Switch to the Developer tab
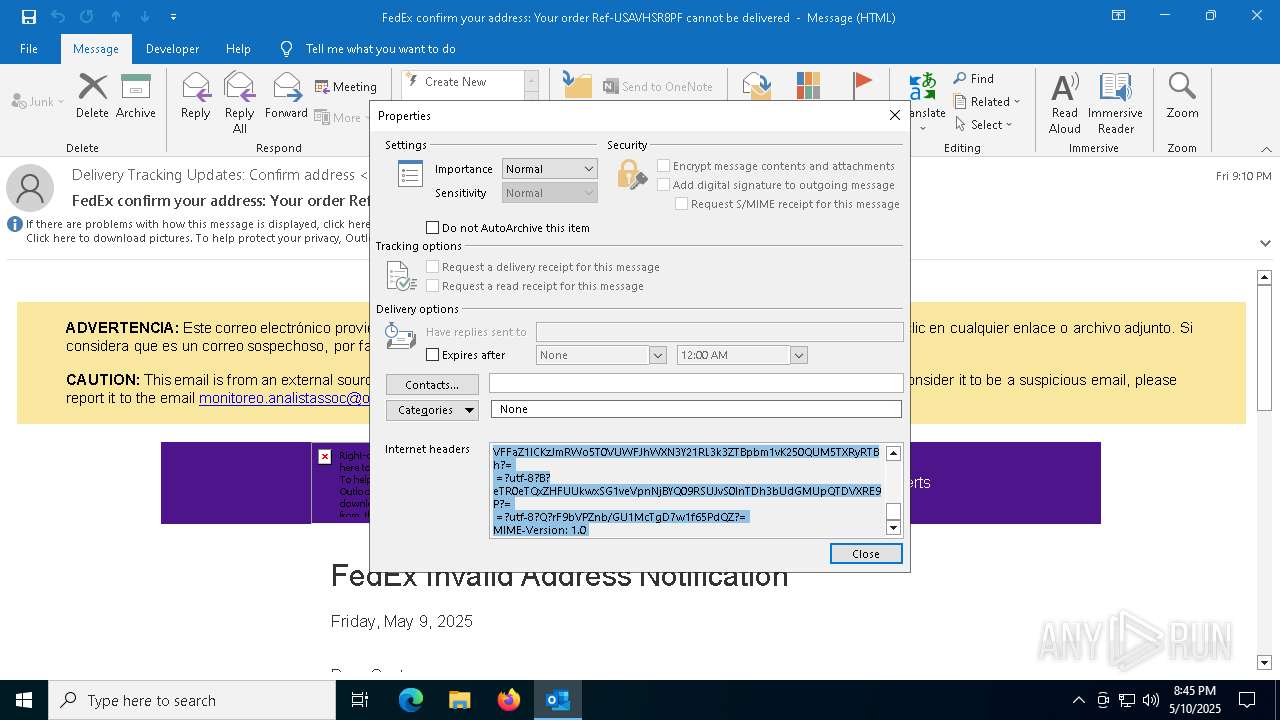 pyautogui.click(x=172, y=48)
